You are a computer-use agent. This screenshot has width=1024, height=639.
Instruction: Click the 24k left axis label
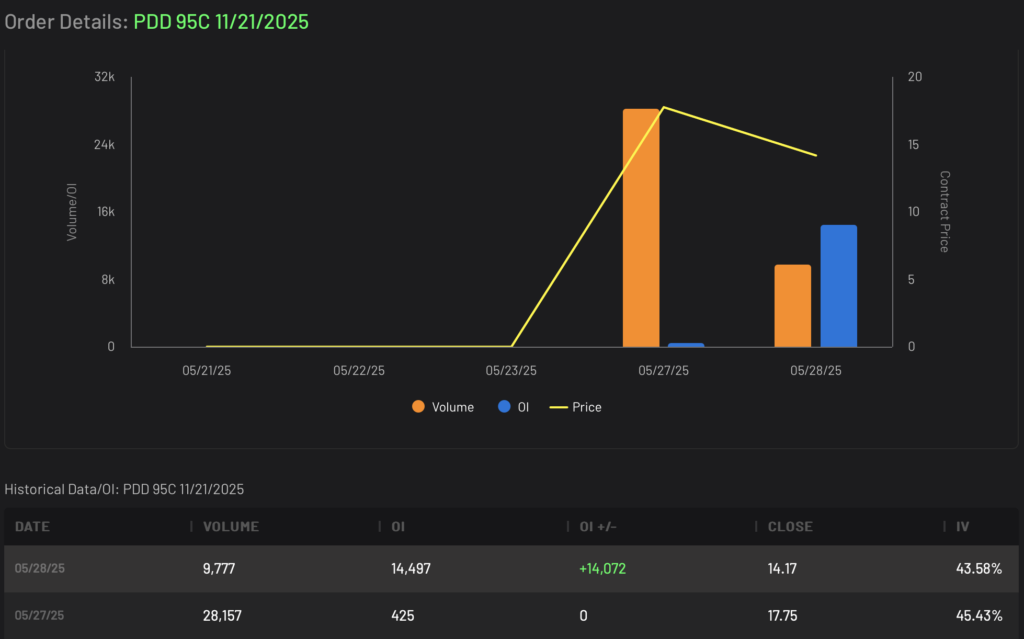pyautogui.click(x=104, y=144)
